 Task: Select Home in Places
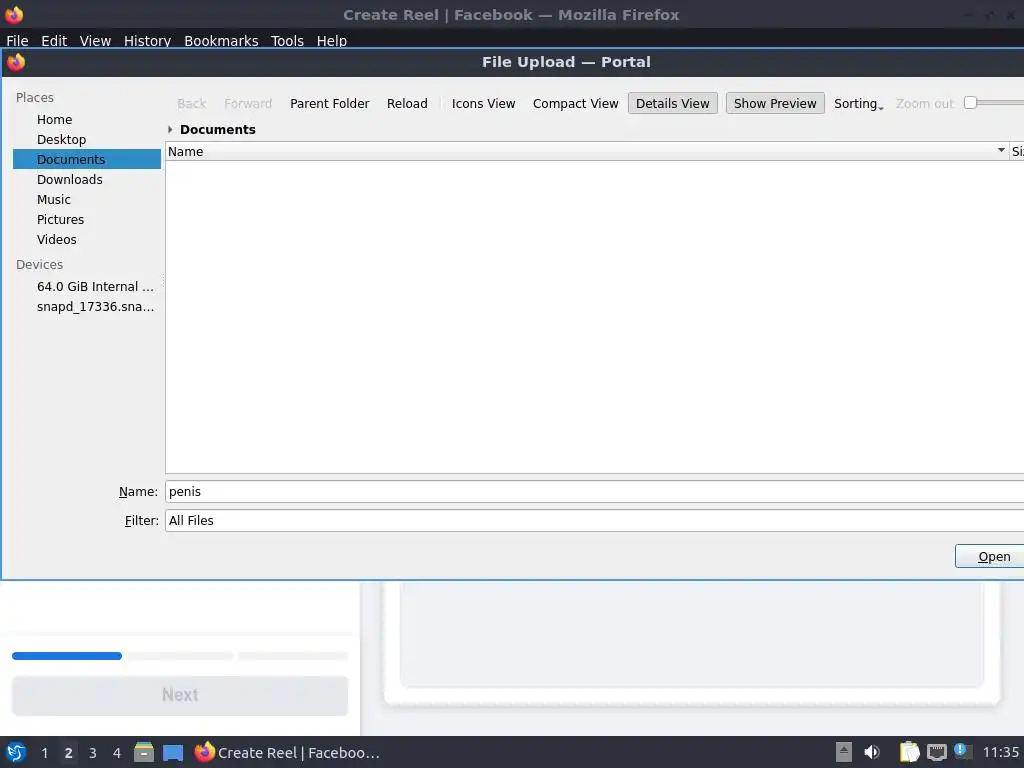point(87,120)
